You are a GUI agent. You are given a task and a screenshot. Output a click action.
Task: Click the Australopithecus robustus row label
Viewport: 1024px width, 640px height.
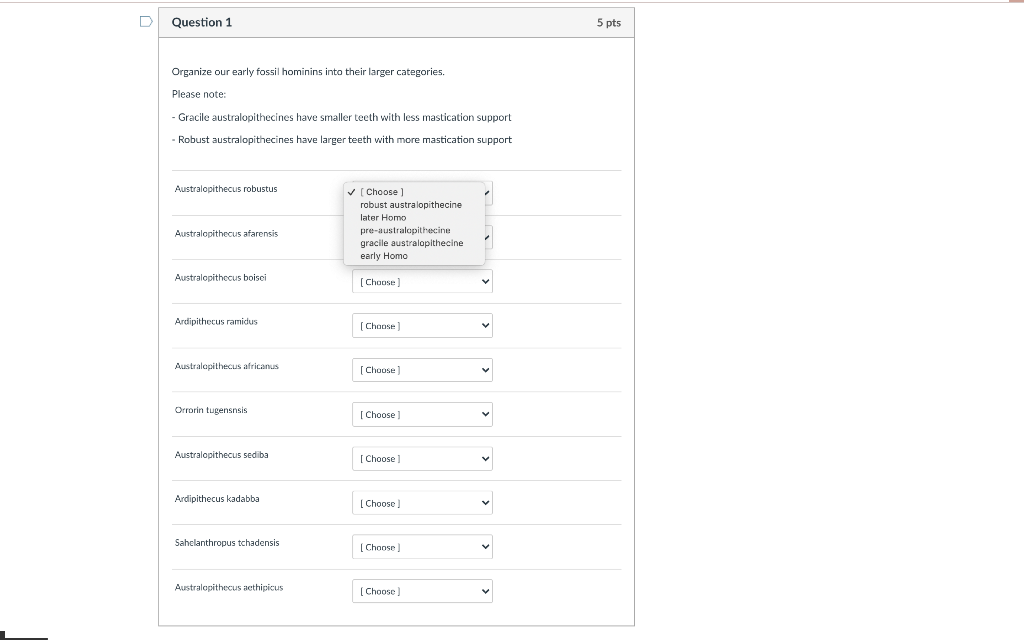click(225, 189)
